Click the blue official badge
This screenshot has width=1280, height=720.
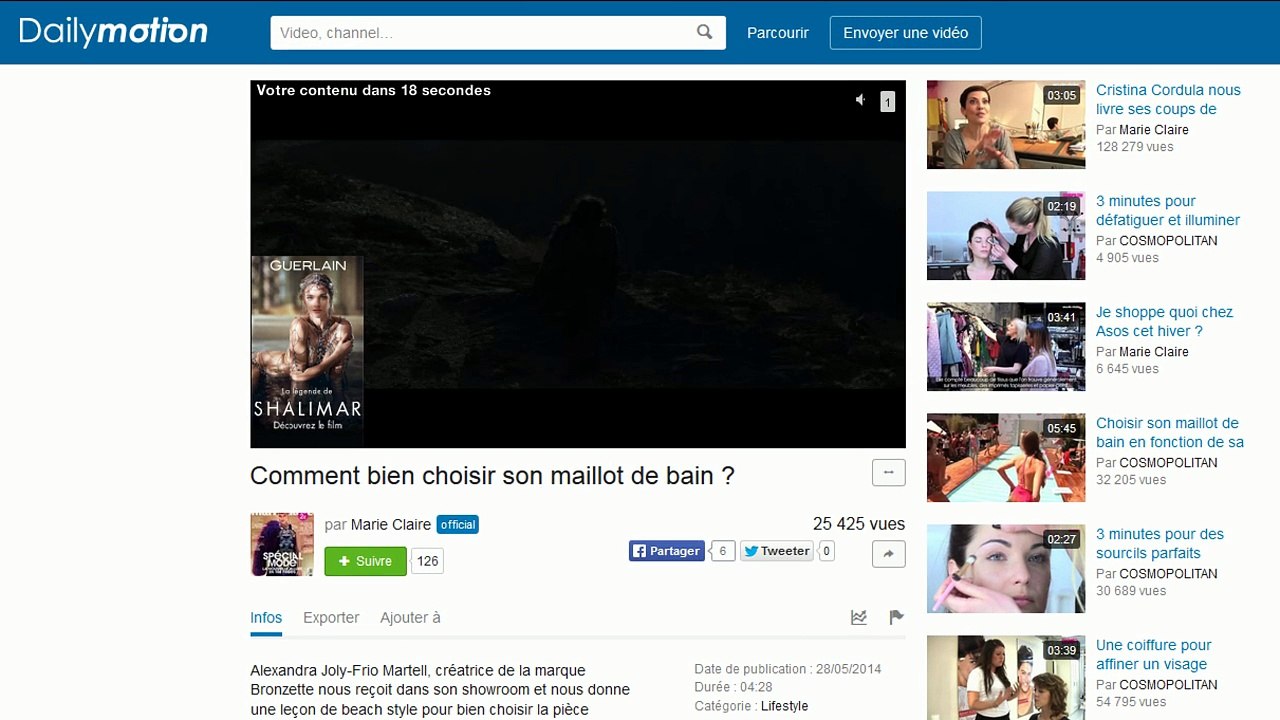[x=458, y=524]
